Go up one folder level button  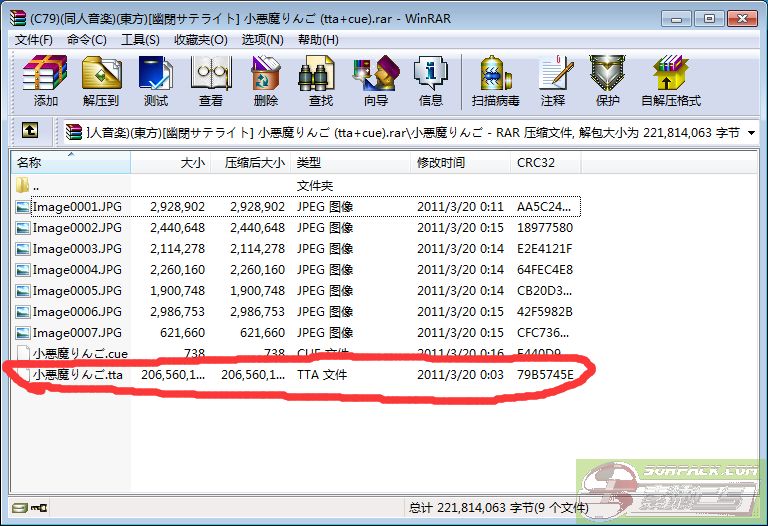30,130
